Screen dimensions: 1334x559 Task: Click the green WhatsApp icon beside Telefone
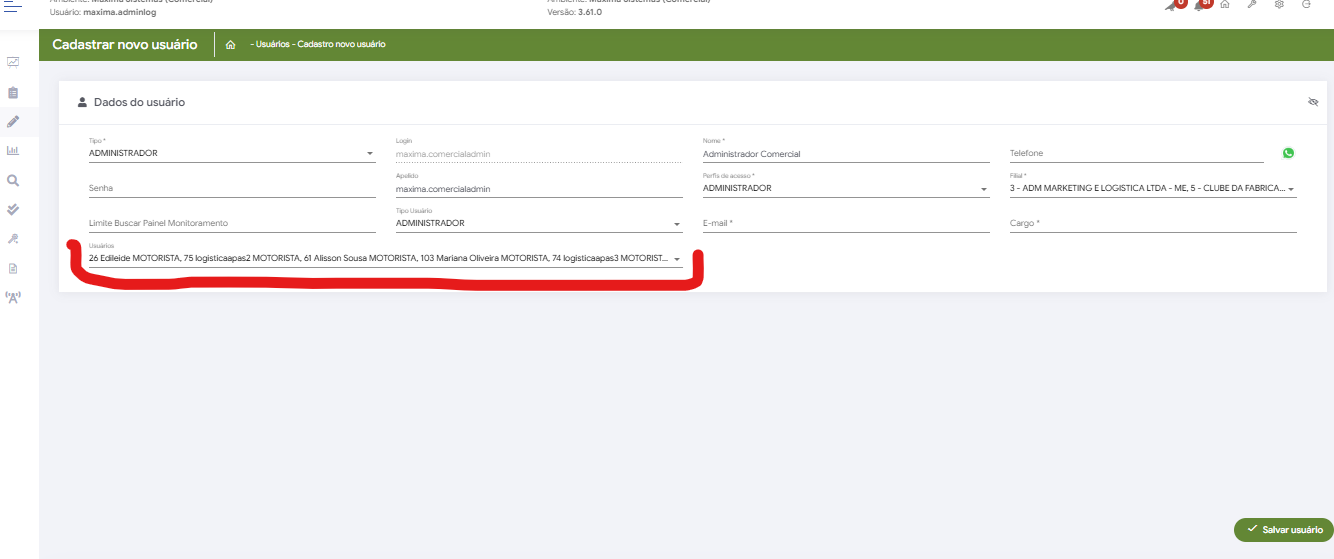click(1288, 153)
